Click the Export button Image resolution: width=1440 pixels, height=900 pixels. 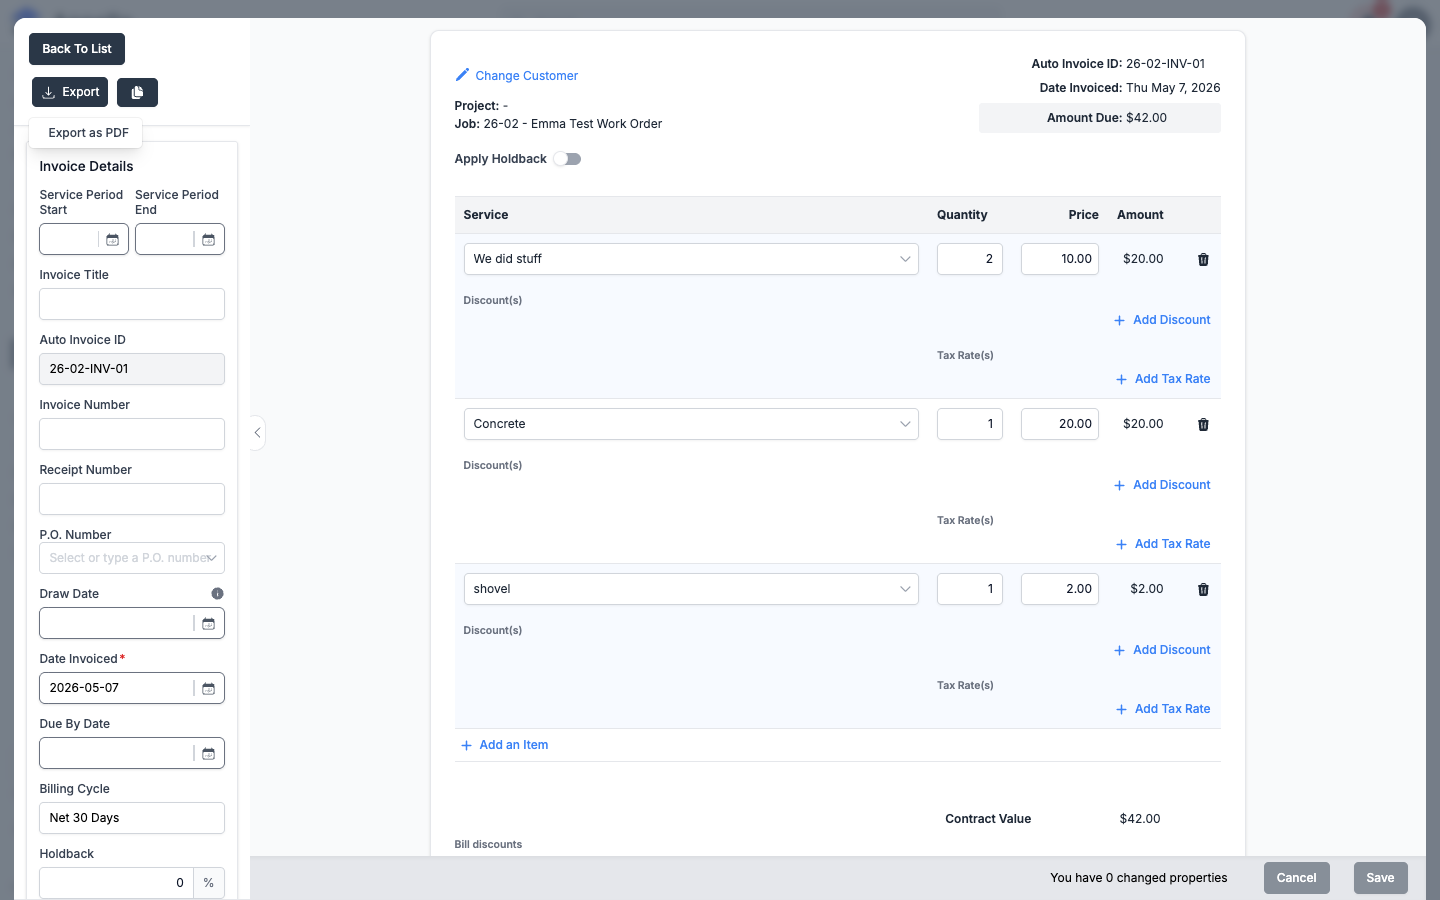tap(70, 92)
